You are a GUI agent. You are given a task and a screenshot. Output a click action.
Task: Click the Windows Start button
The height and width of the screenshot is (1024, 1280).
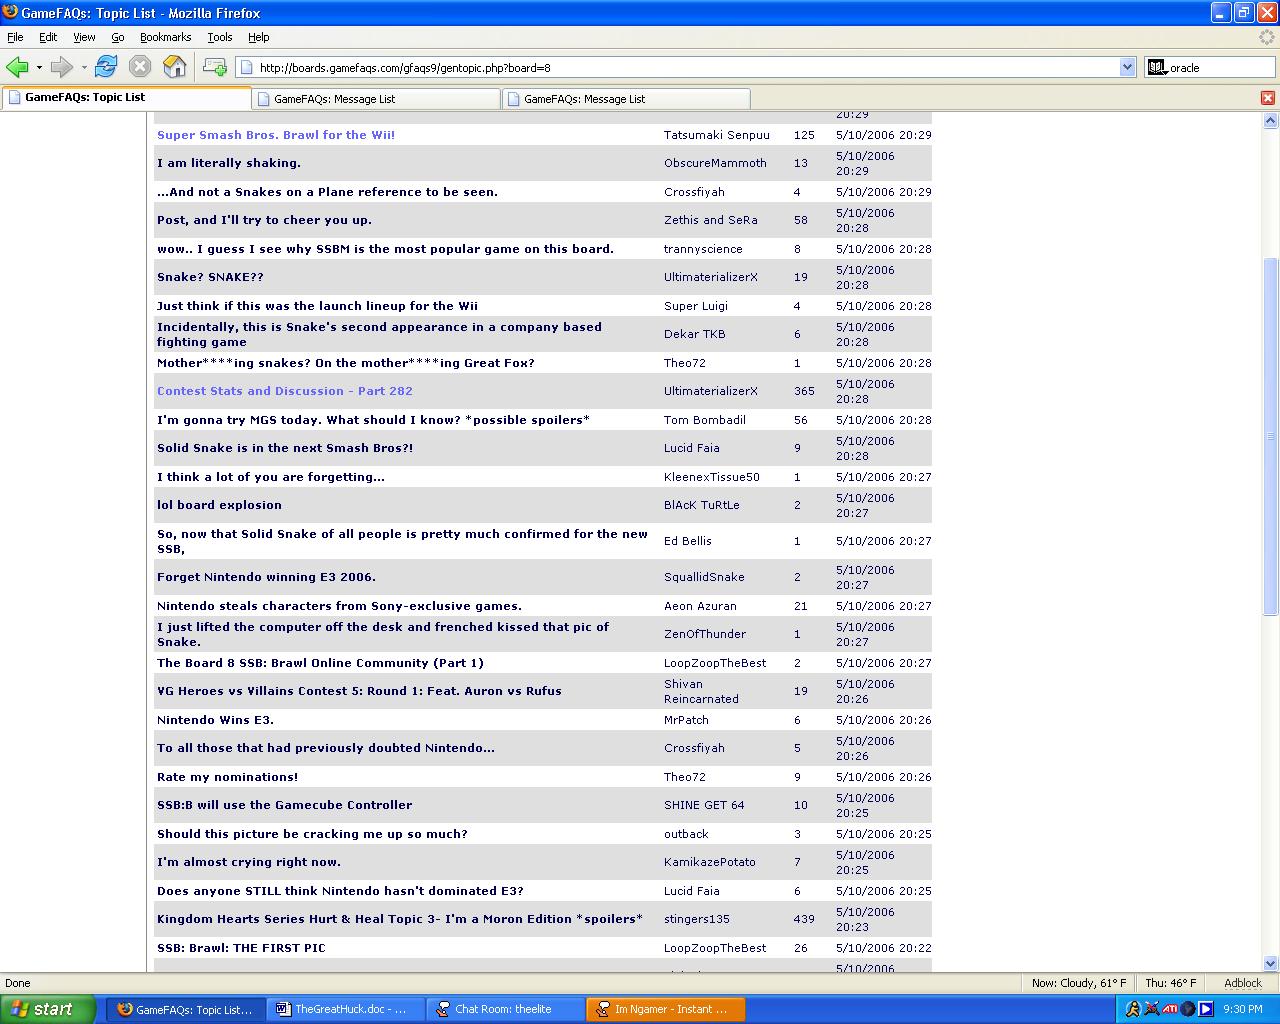tap(48, 1009)
